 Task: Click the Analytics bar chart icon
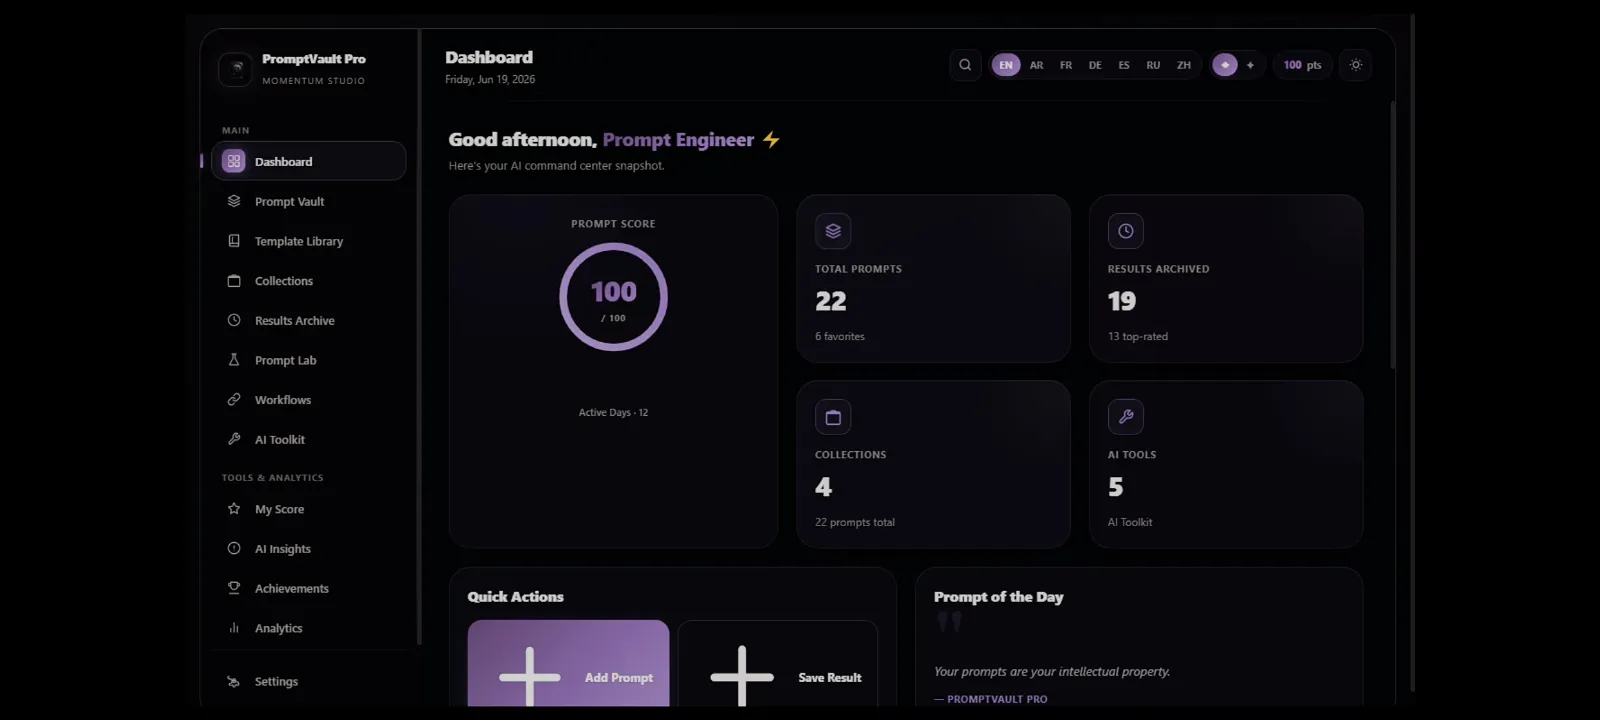click(234, 628)
